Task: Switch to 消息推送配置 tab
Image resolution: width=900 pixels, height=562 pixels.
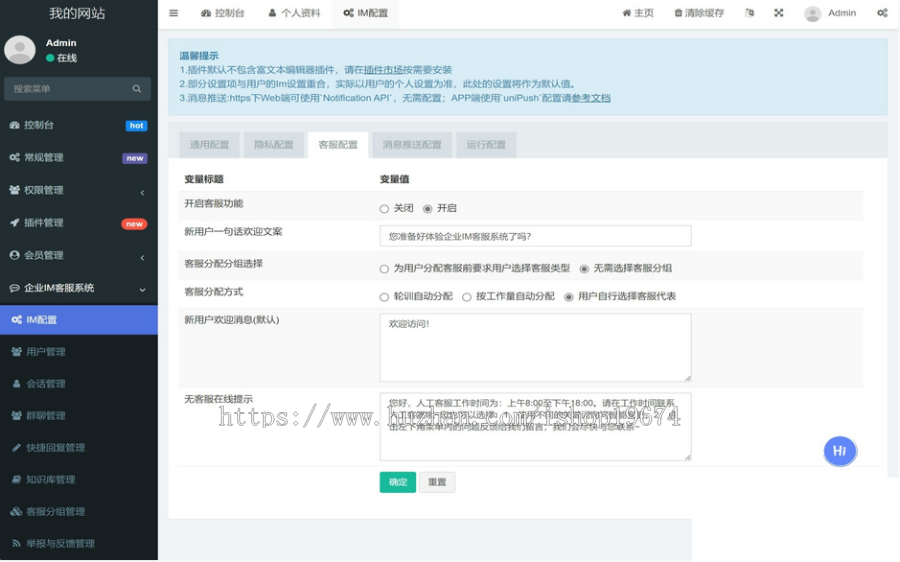Action: tap(412, 145)
